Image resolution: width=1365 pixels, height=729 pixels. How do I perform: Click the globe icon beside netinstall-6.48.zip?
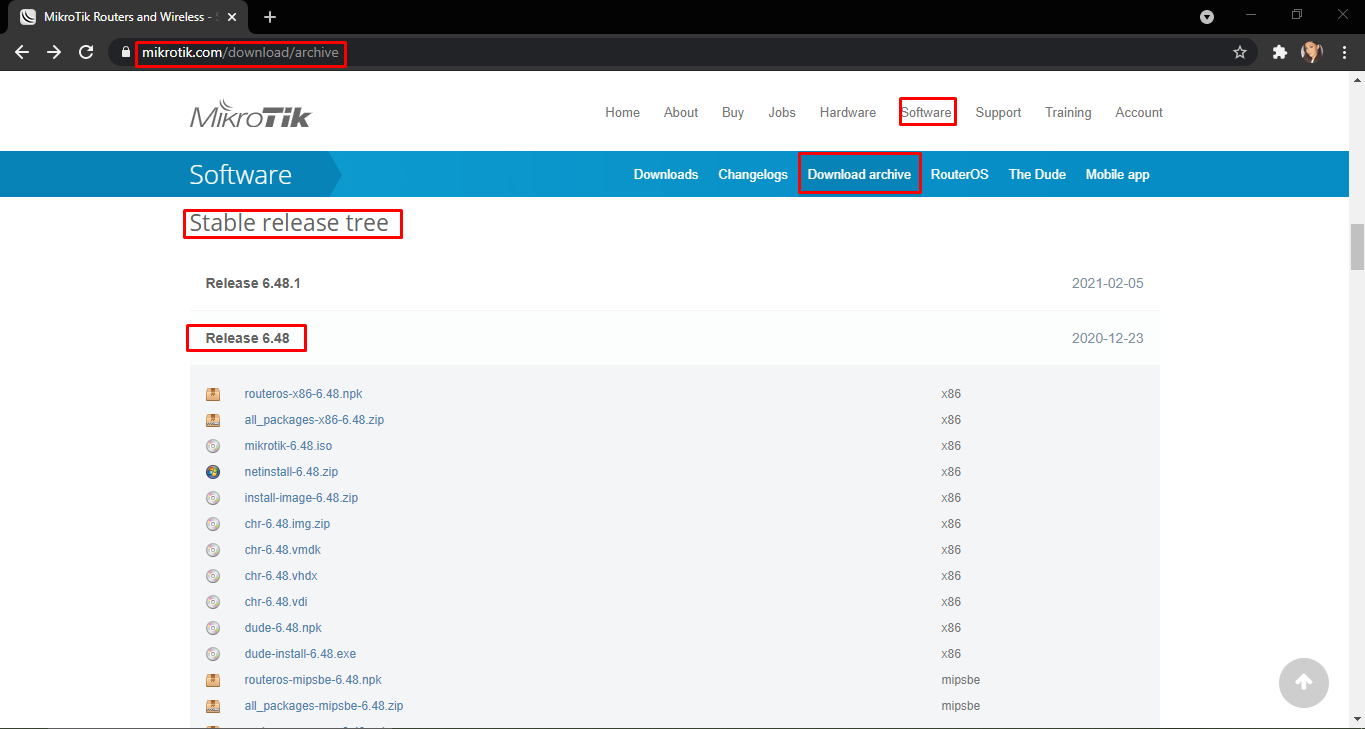tap(213, 471)
